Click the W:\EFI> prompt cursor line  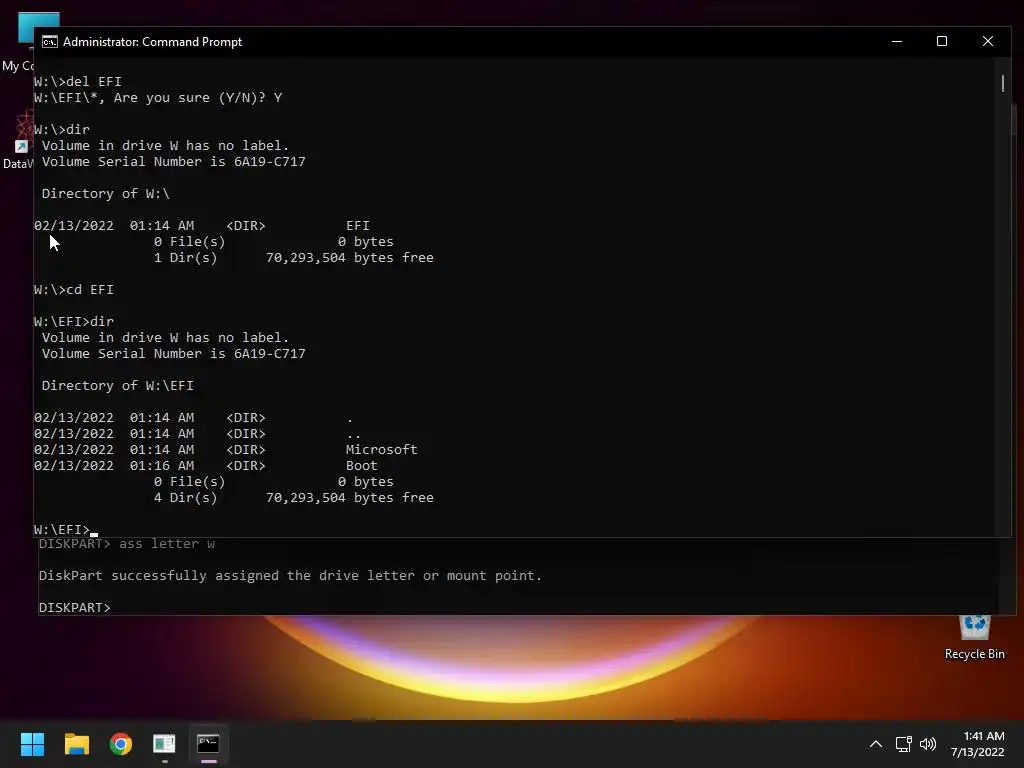[66, 530]
